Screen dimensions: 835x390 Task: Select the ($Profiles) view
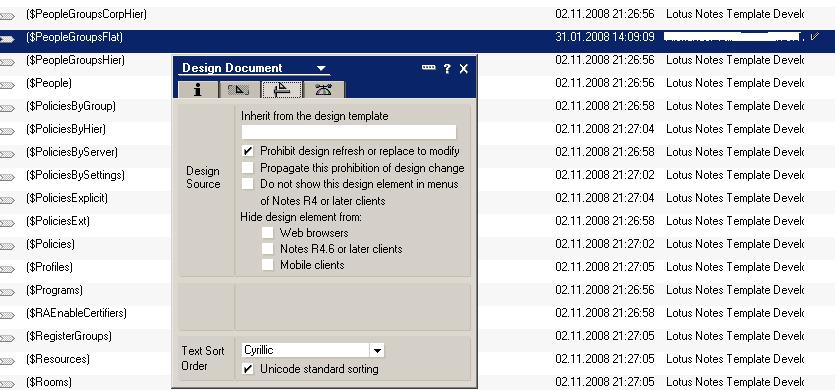click(49, 267)
